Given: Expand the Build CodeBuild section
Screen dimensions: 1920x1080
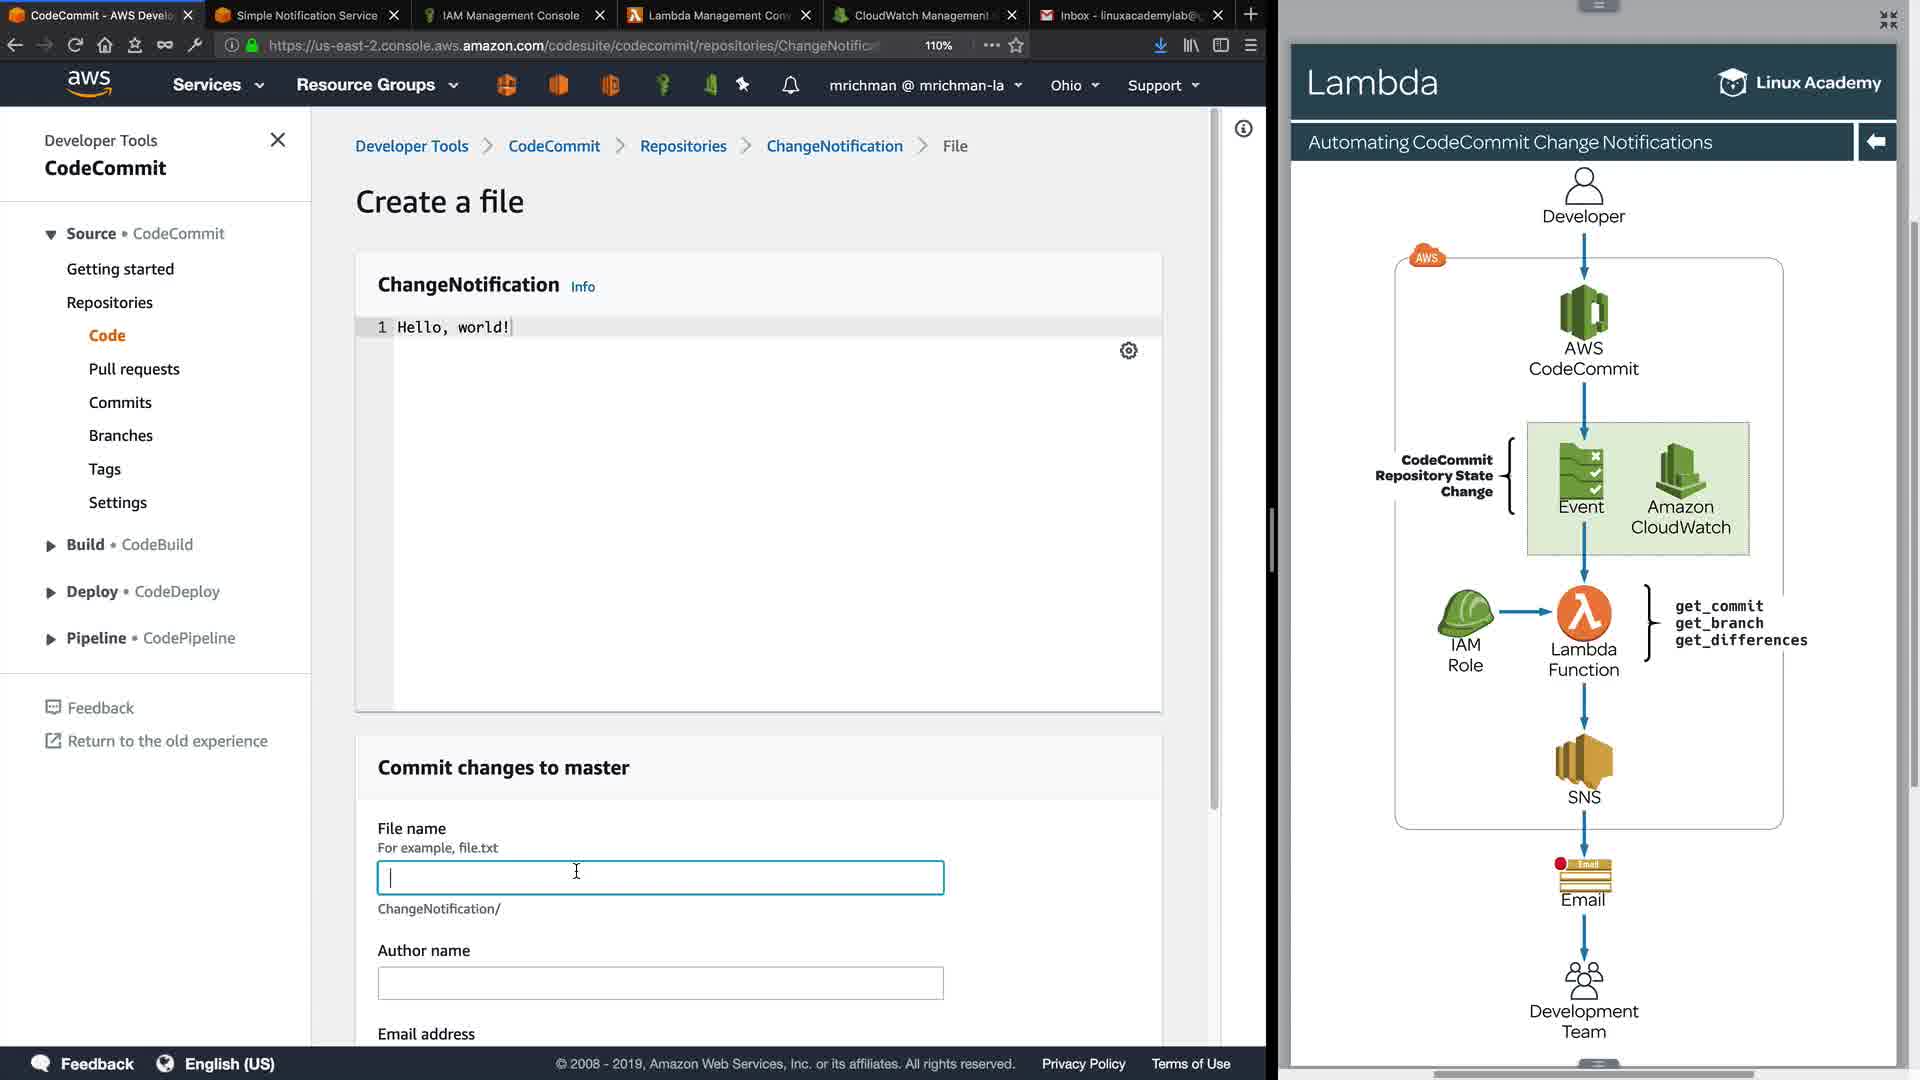Looking at the screenshot, I should 50,545.
